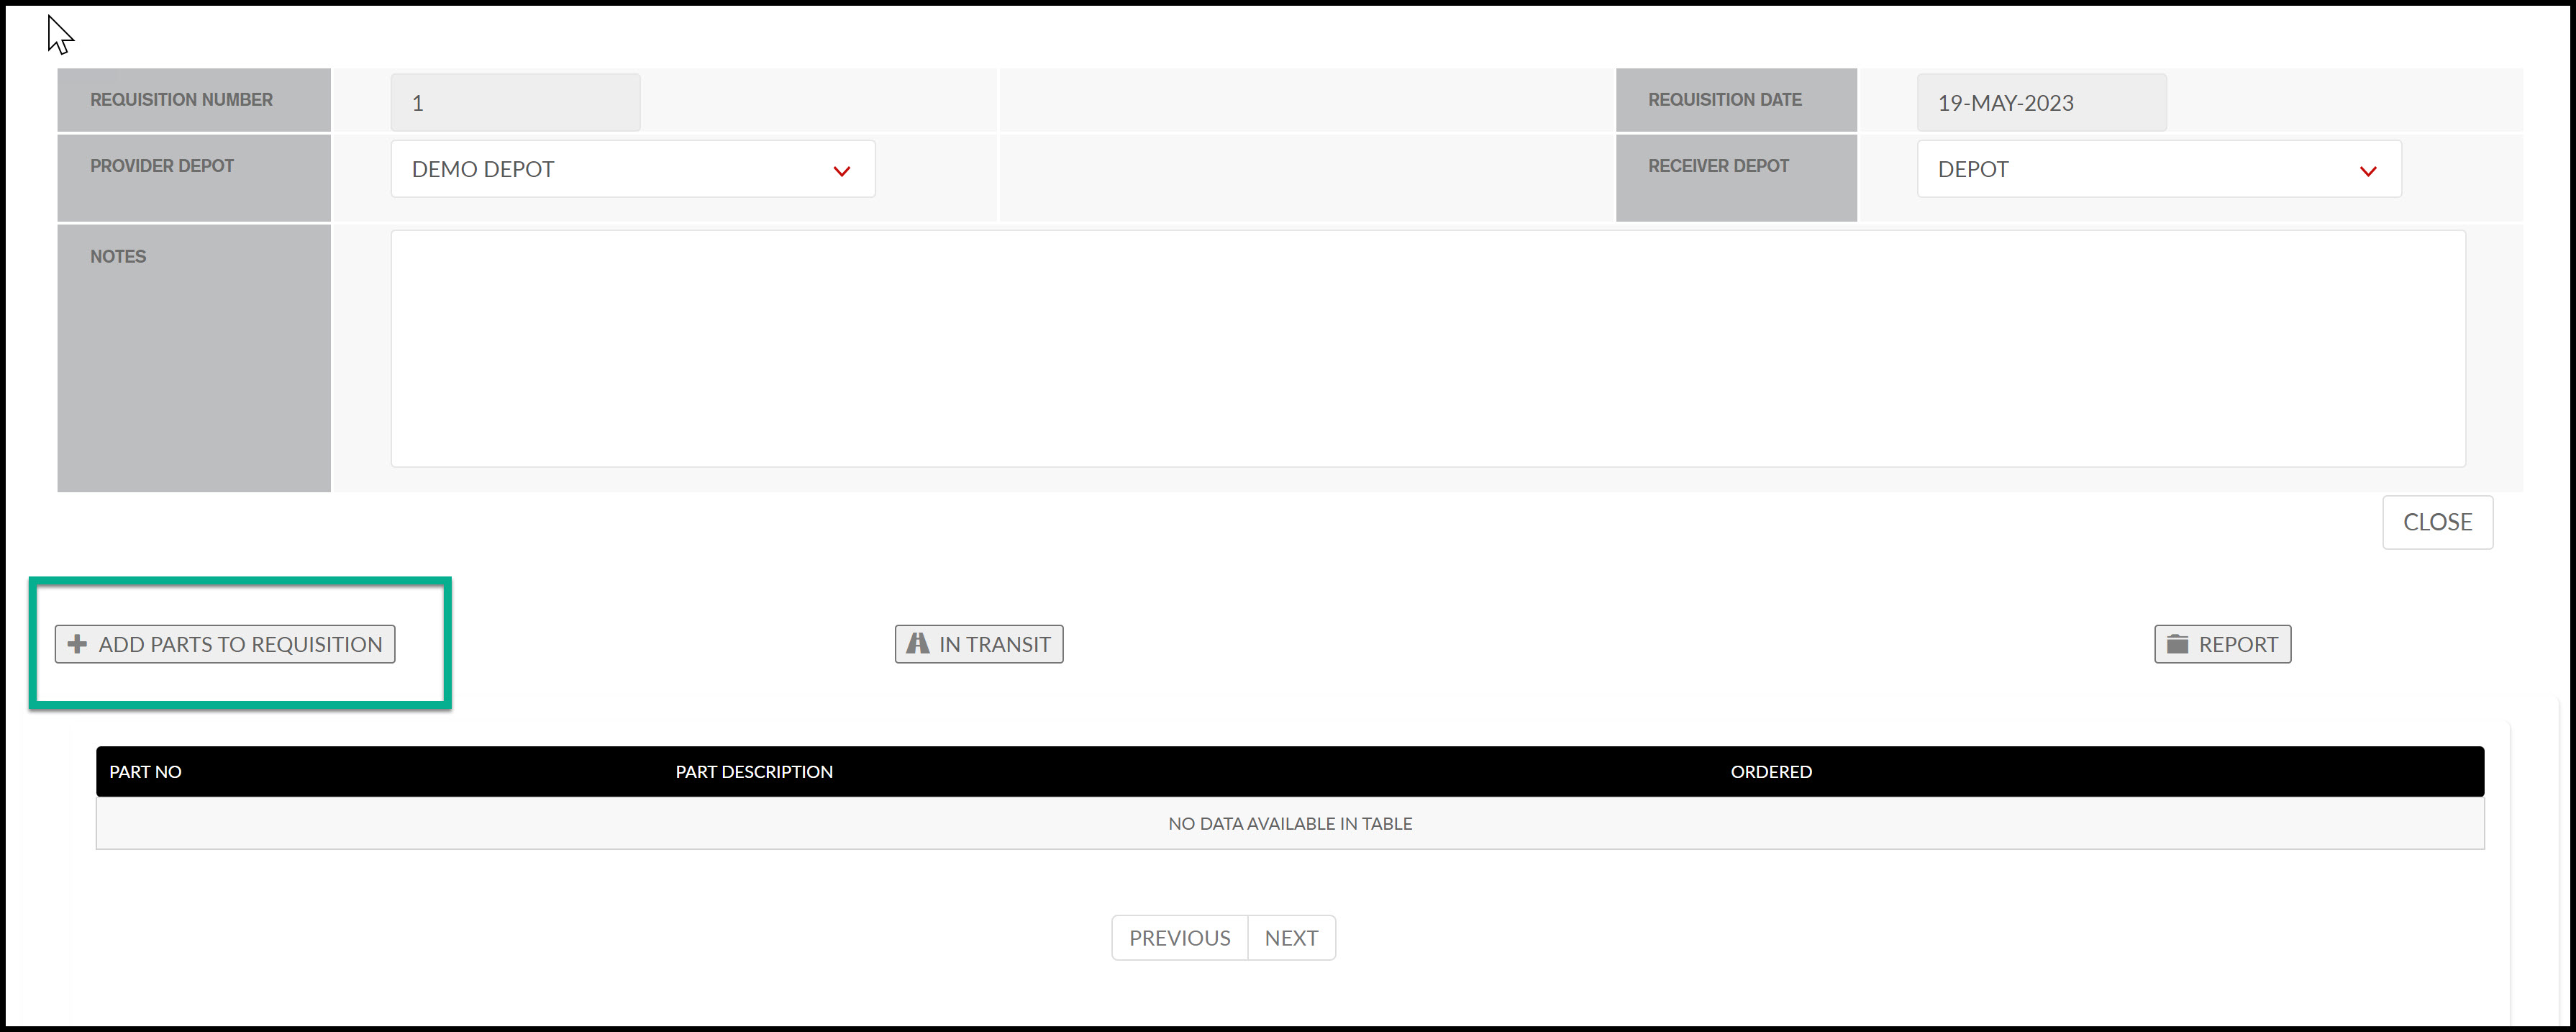The image size is (2576, 1032).
Task: Click the In Transit button text
Action: [994, 644]
